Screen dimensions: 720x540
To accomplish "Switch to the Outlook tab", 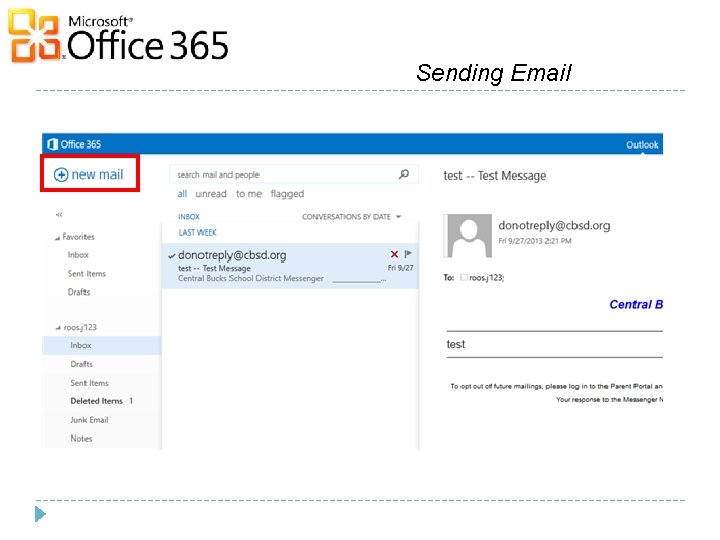I will click(642, 145).
